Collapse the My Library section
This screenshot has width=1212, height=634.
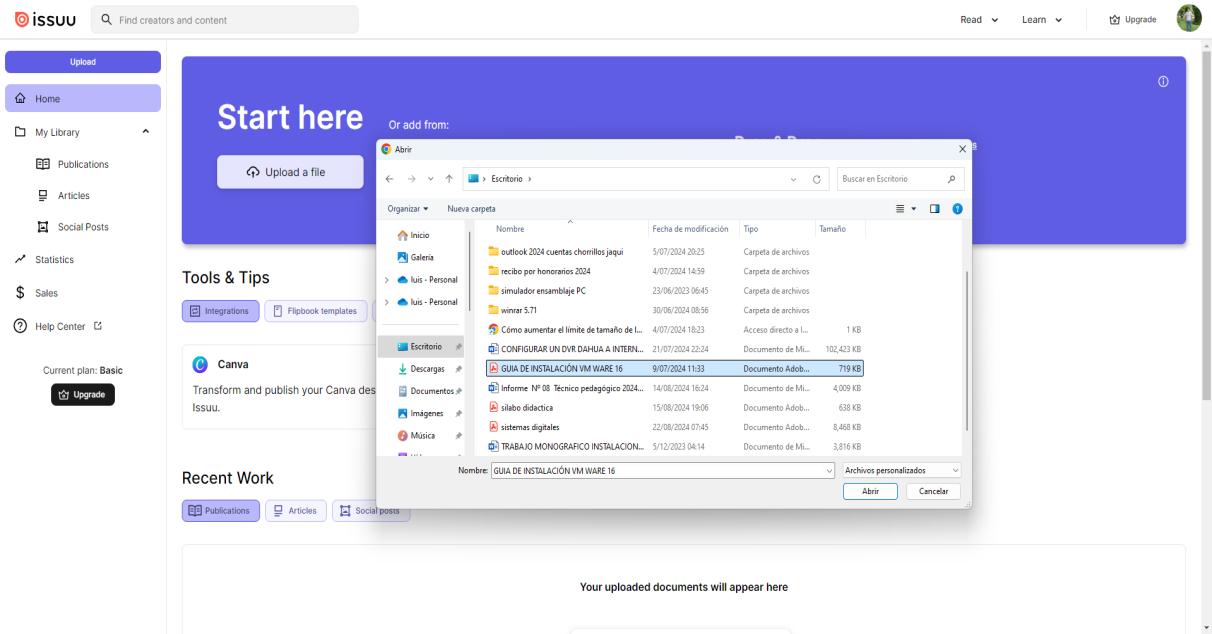(146, 131)
